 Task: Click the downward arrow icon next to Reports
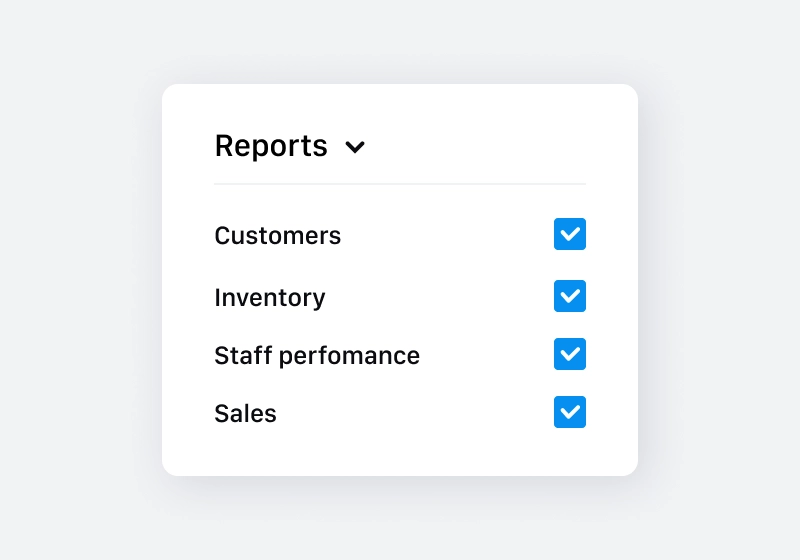click(355, 147)
